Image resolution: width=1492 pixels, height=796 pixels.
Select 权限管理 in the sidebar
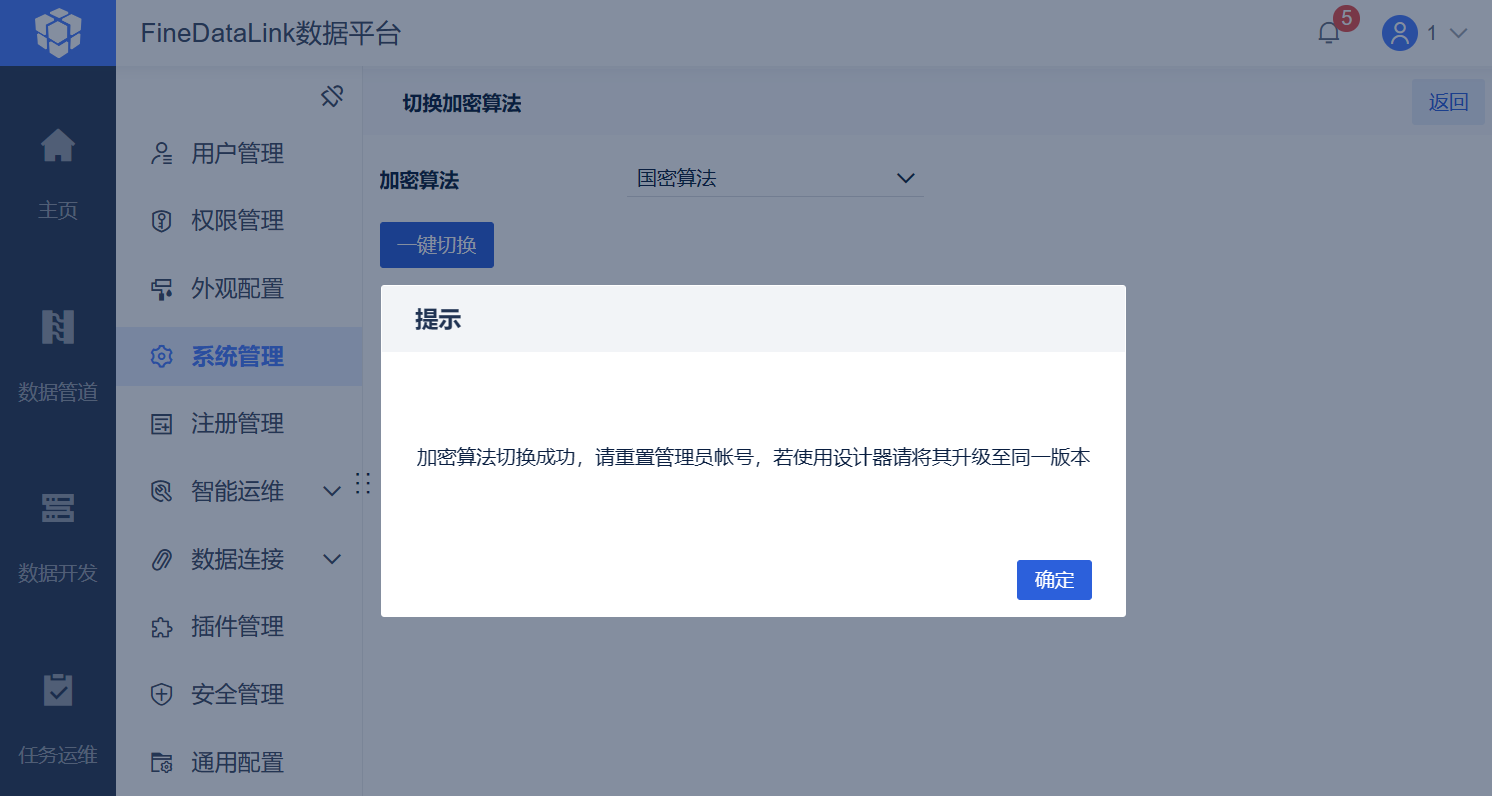(x=239, y=220)
